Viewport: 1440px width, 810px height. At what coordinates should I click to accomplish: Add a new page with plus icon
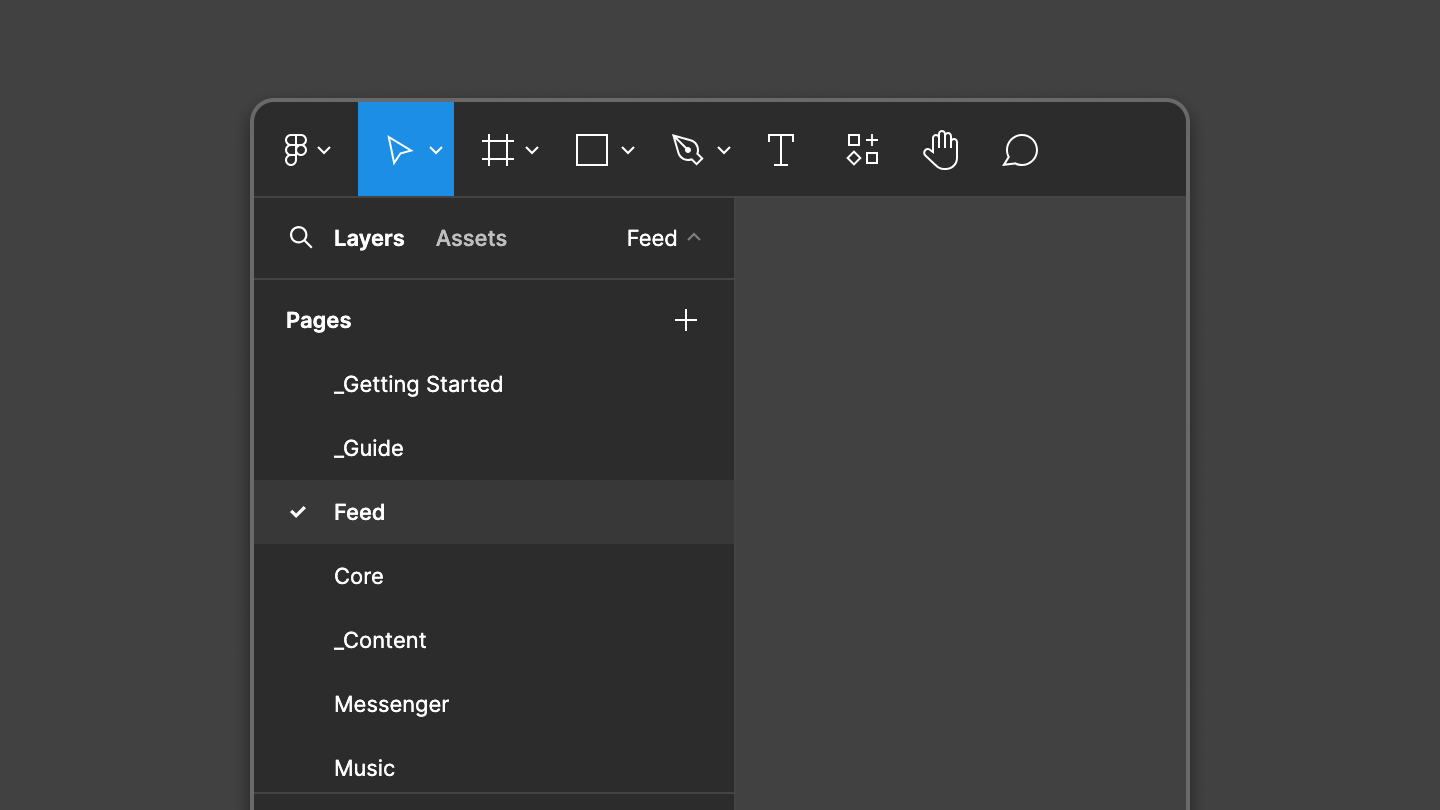pyautogui.click(x=686, y=320)
